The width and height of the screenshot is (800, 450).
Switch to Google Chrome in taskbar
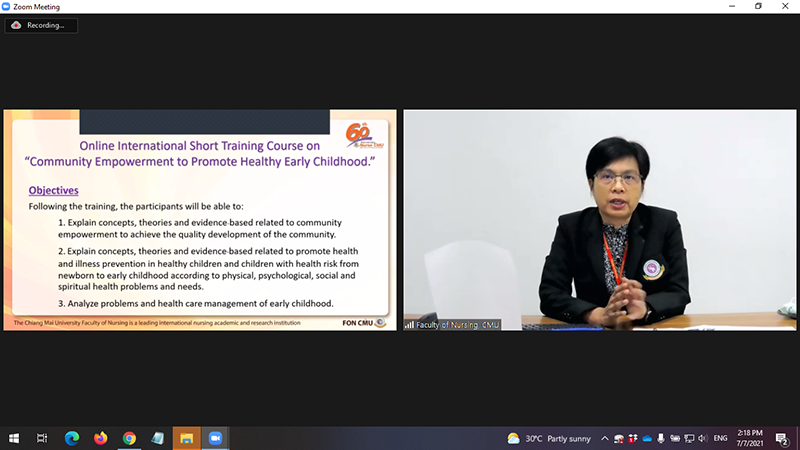(129, 438)
